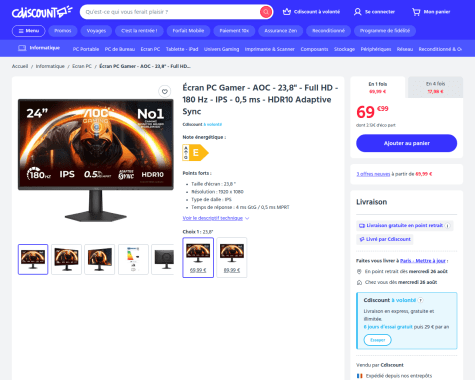Go to Imprimante & Scanner subcategory

tap(270, 49)
